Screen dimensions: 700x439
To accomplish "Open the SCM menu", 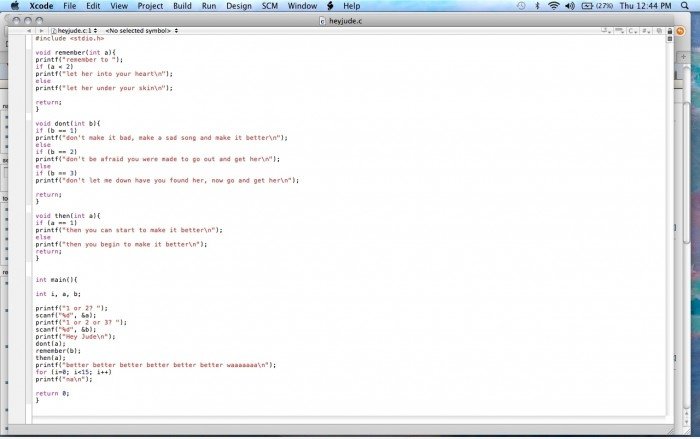I will tap(270, 6).
